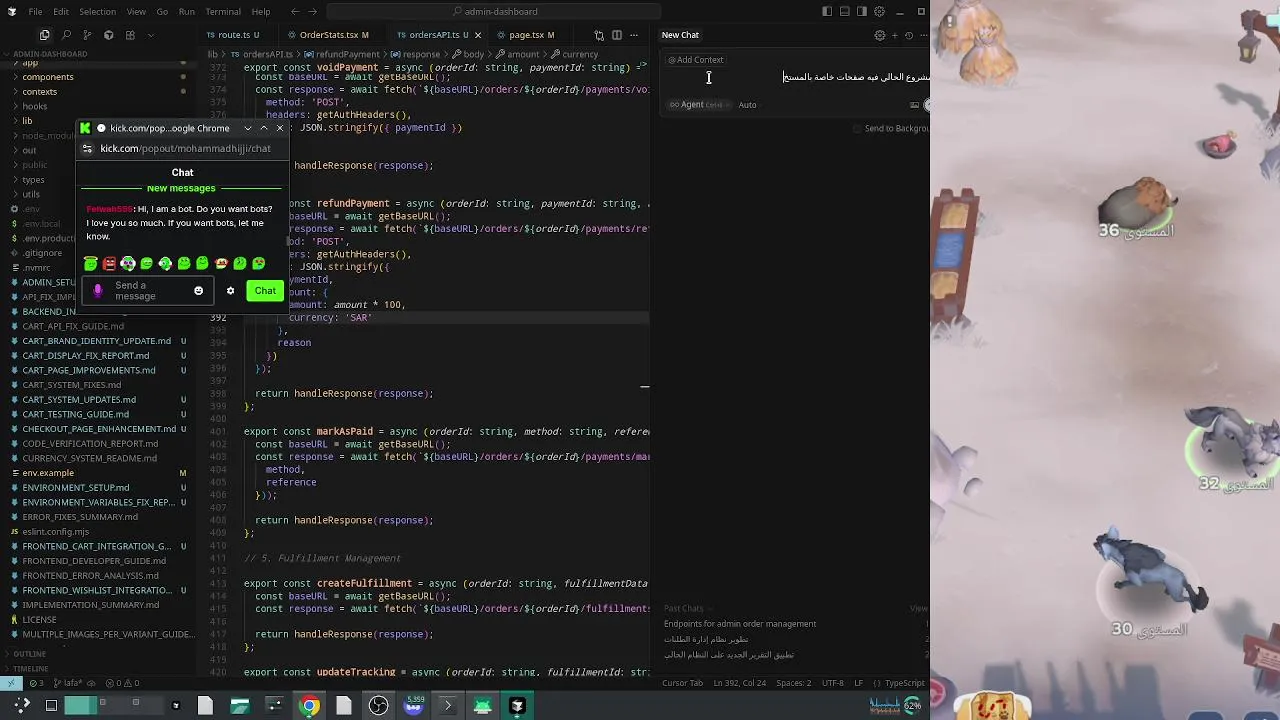Click the TypeScript language mode indicator
This screenshot has height=720, width=1280.
click(904, 683)
